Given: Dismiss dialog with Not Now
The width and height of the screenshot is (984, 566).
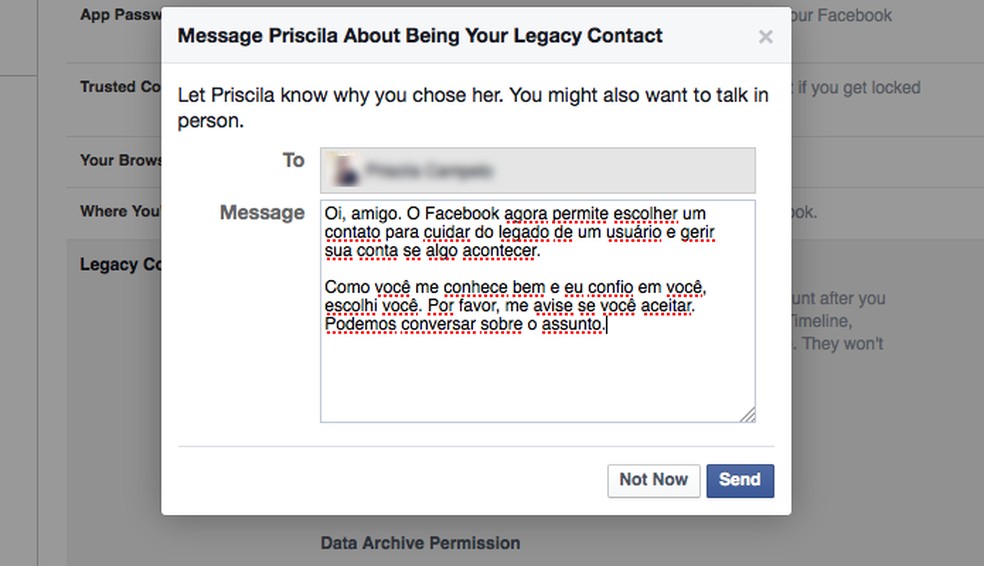Looking at the screenshot, I should click(653, 480).
